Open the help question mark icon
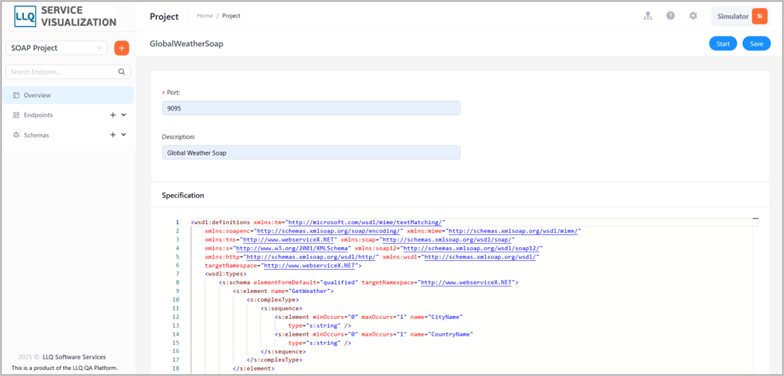This screenshot has width=784, height=376. (x=670, y=16)
